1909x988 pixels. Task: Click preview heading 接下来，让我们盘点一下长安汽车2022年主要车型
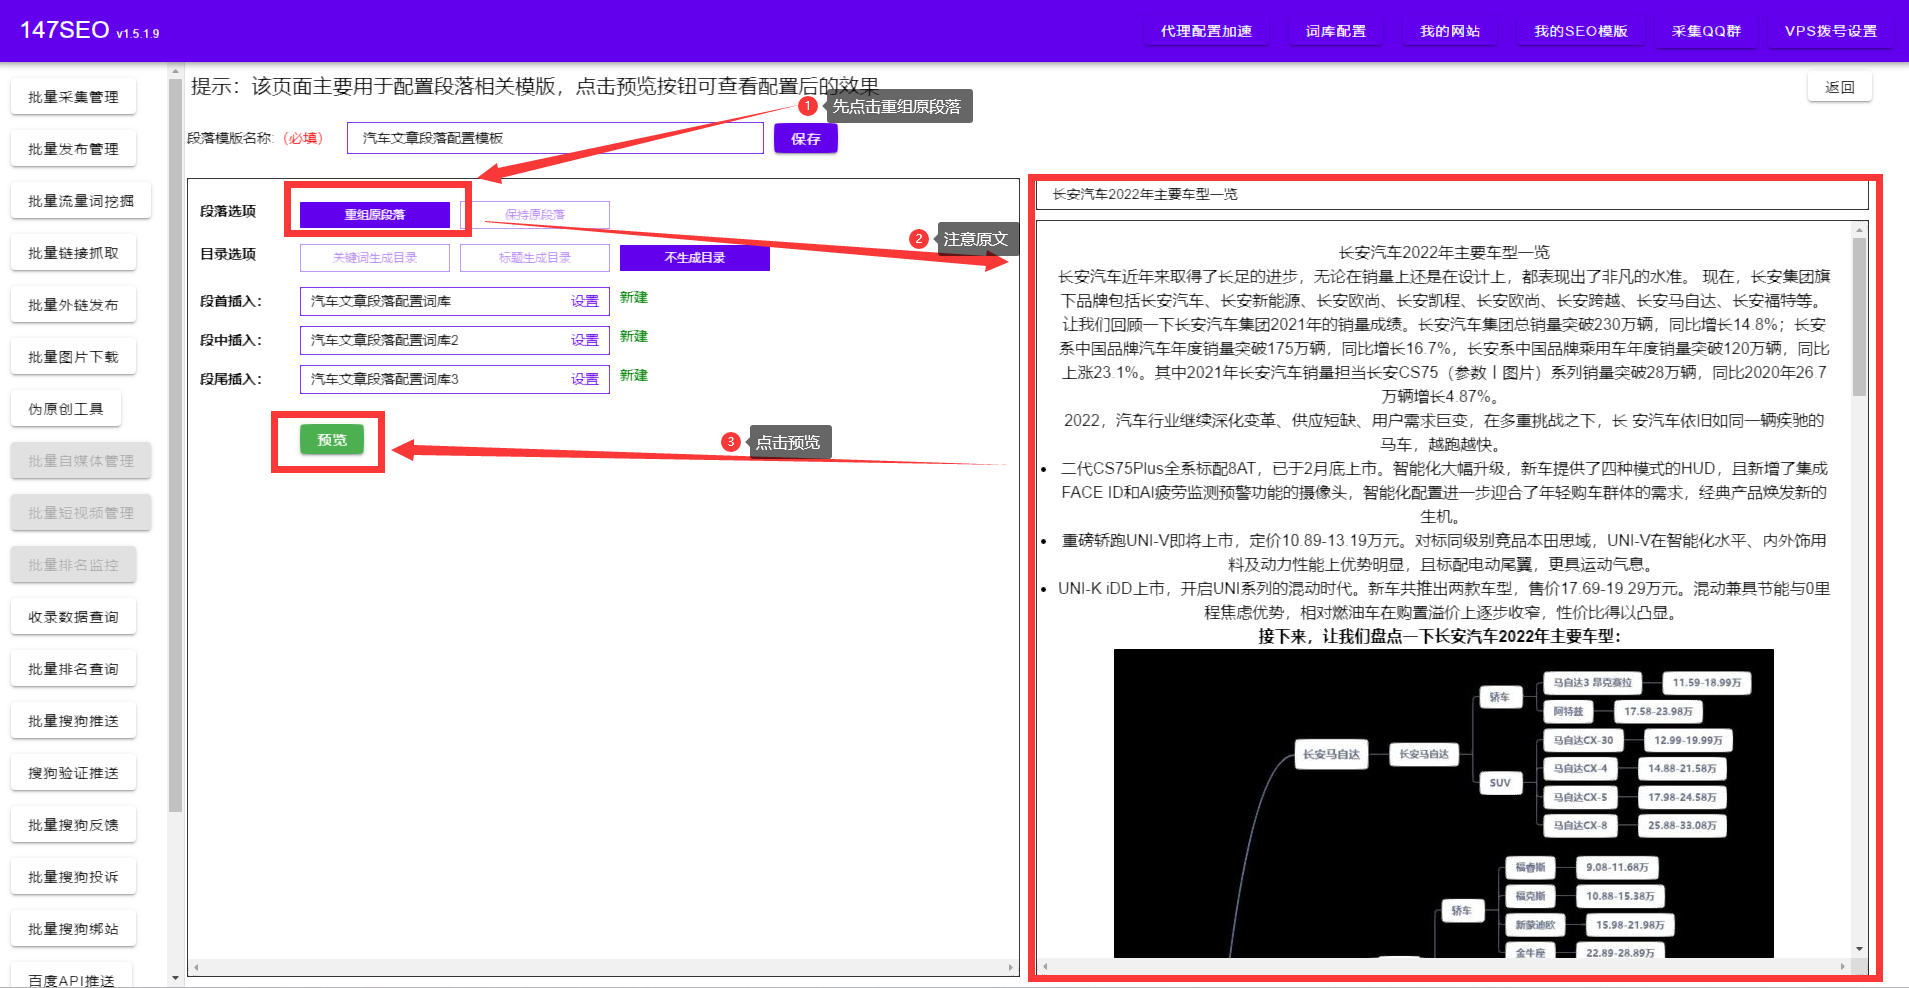[1440, 636]
